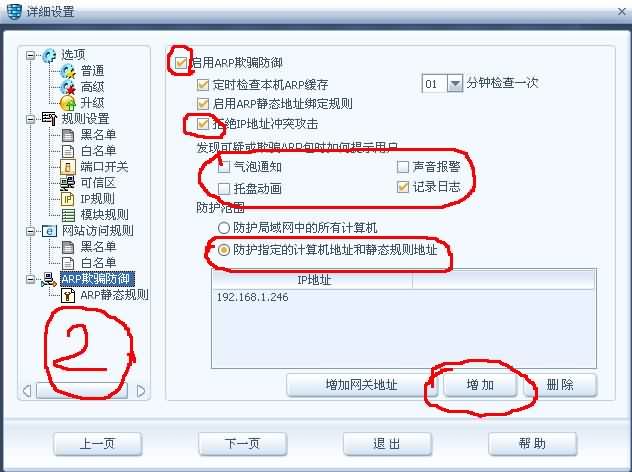The width and height of the screenshot is (632, 472).
Task: Select 防护局域网中的所有计算机 radio button
Action: 224,228
